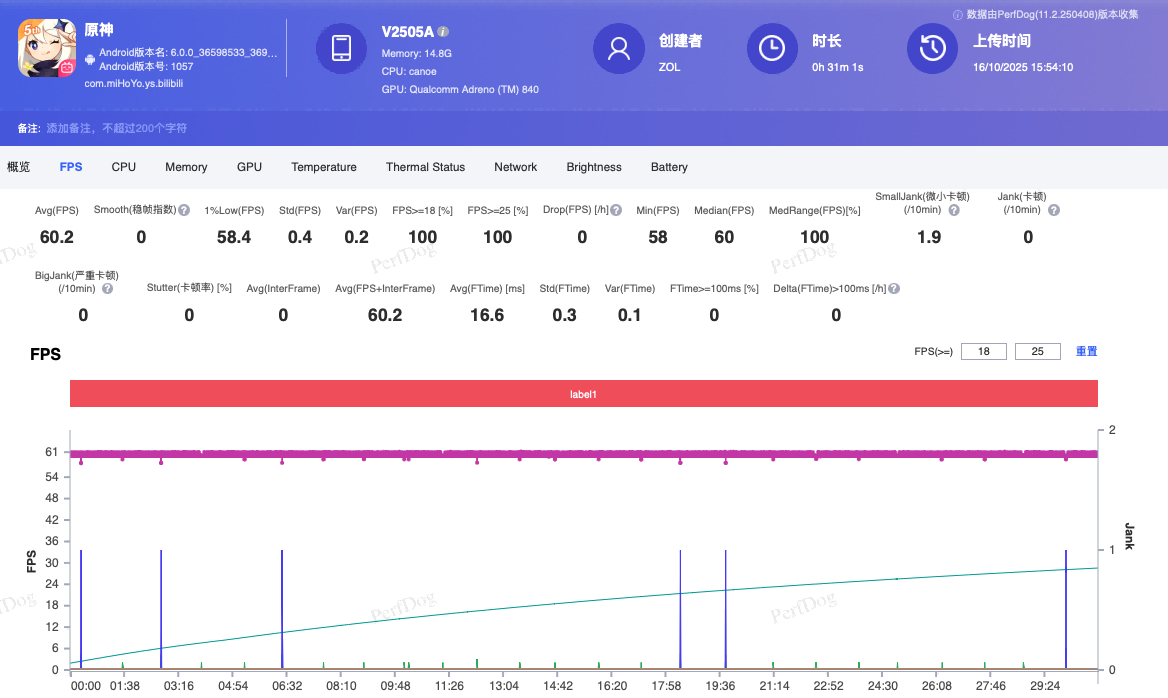Click the info icon beside V2505A

(x=443, y=32)
